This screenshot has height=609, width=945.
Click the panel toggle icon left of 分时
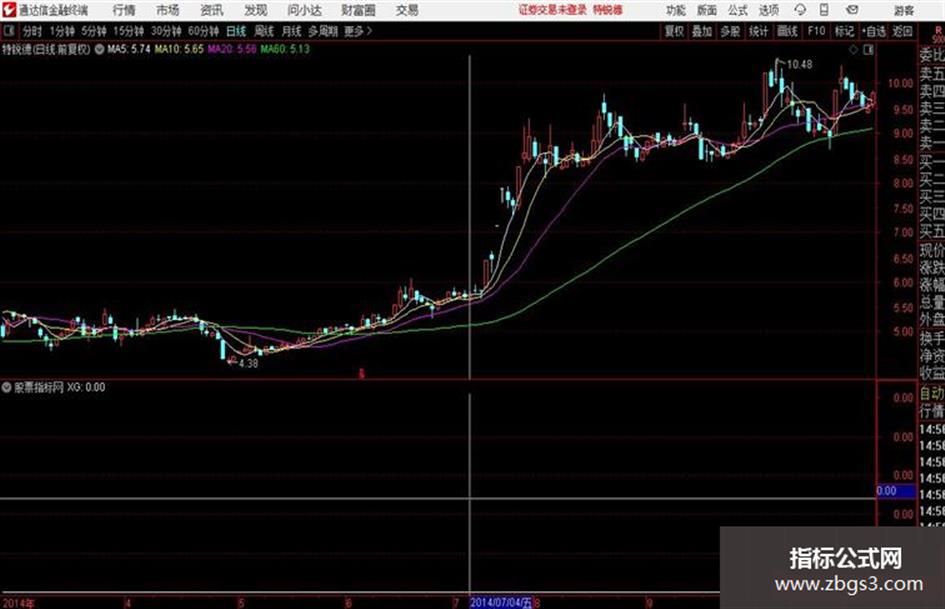click(8, 31)
